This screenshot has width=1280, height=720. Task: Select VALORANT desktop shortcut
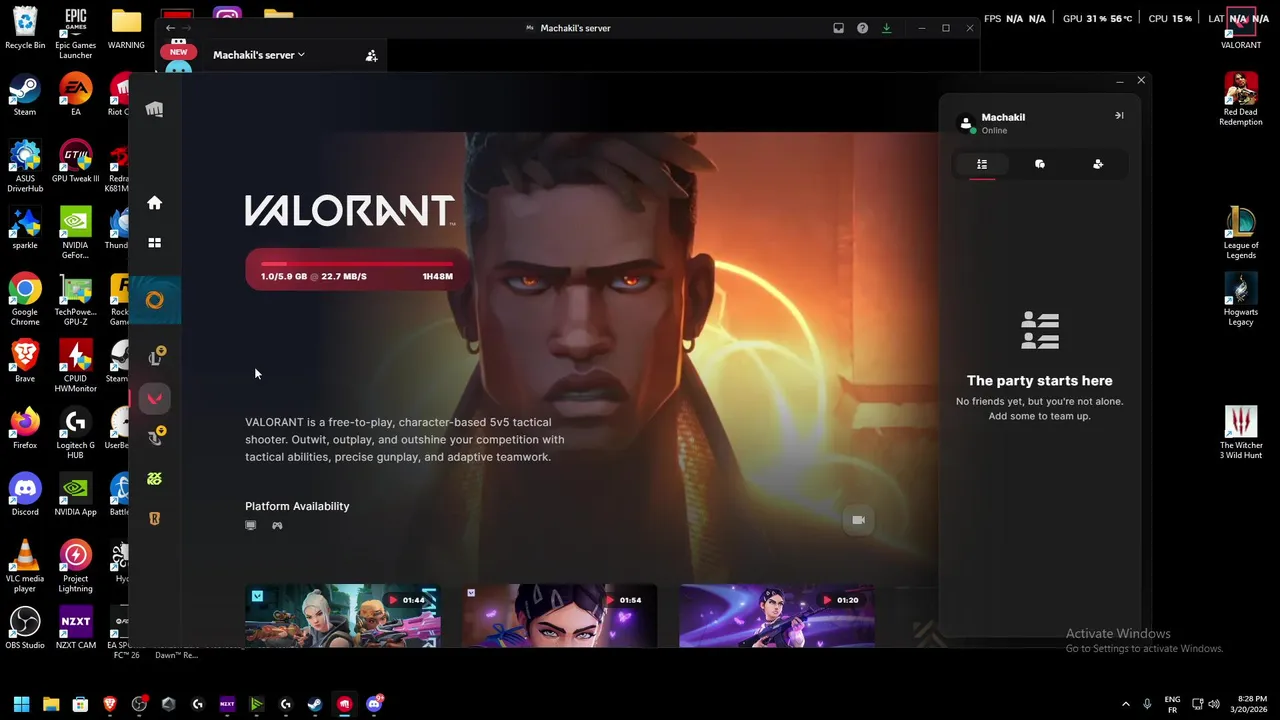[1241, 27]
